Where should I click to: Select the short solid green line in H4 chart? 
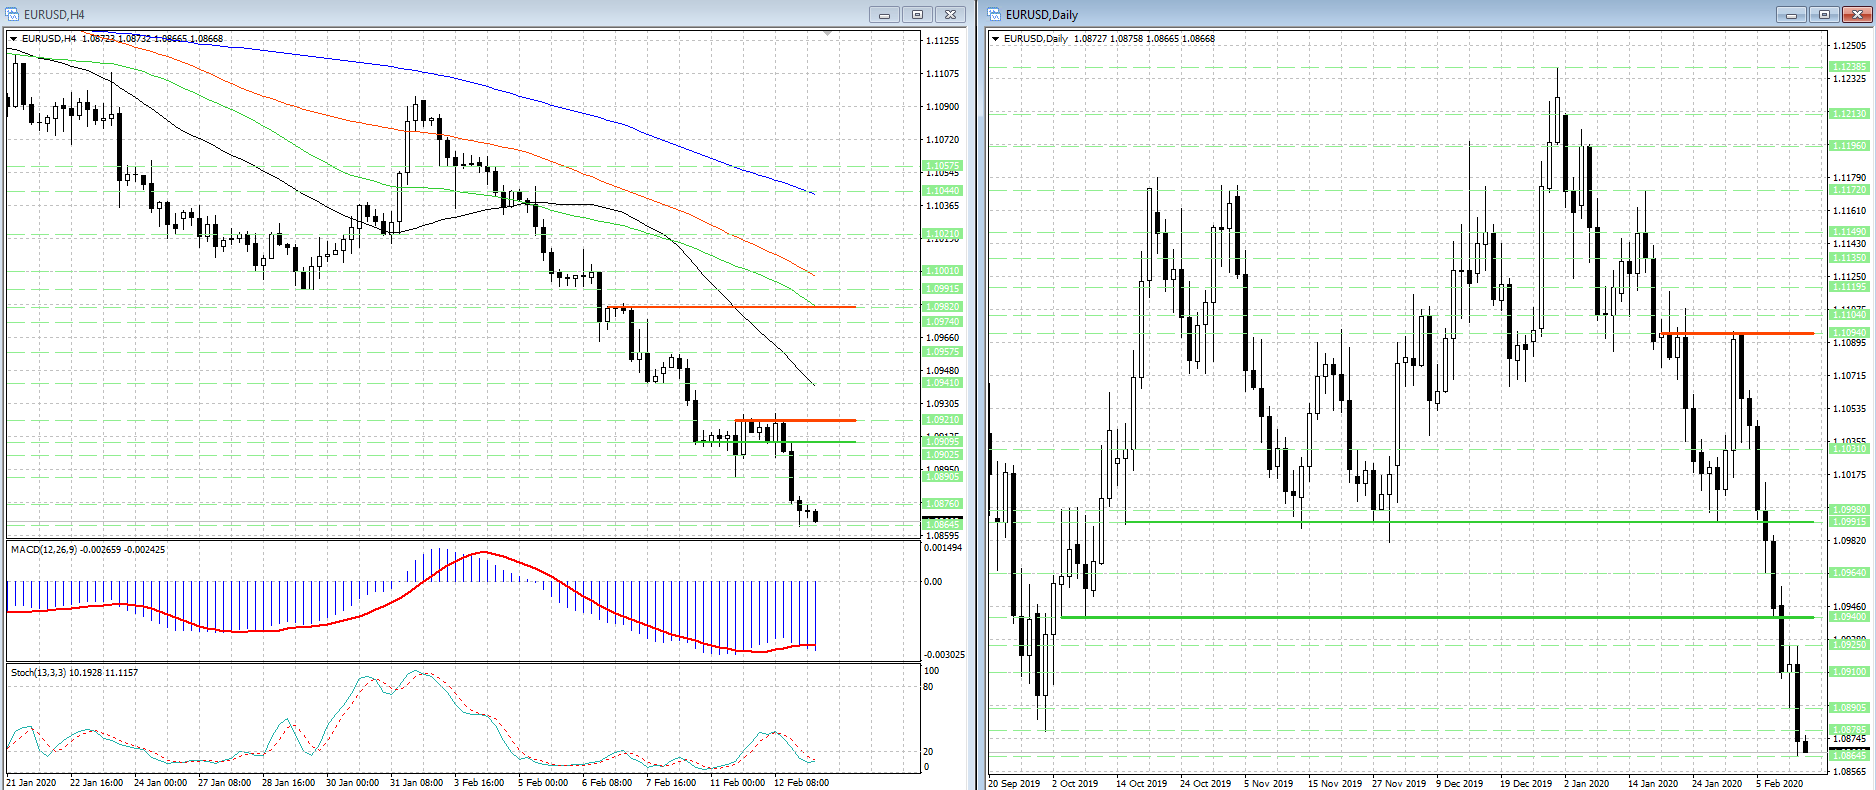[775, 442]
